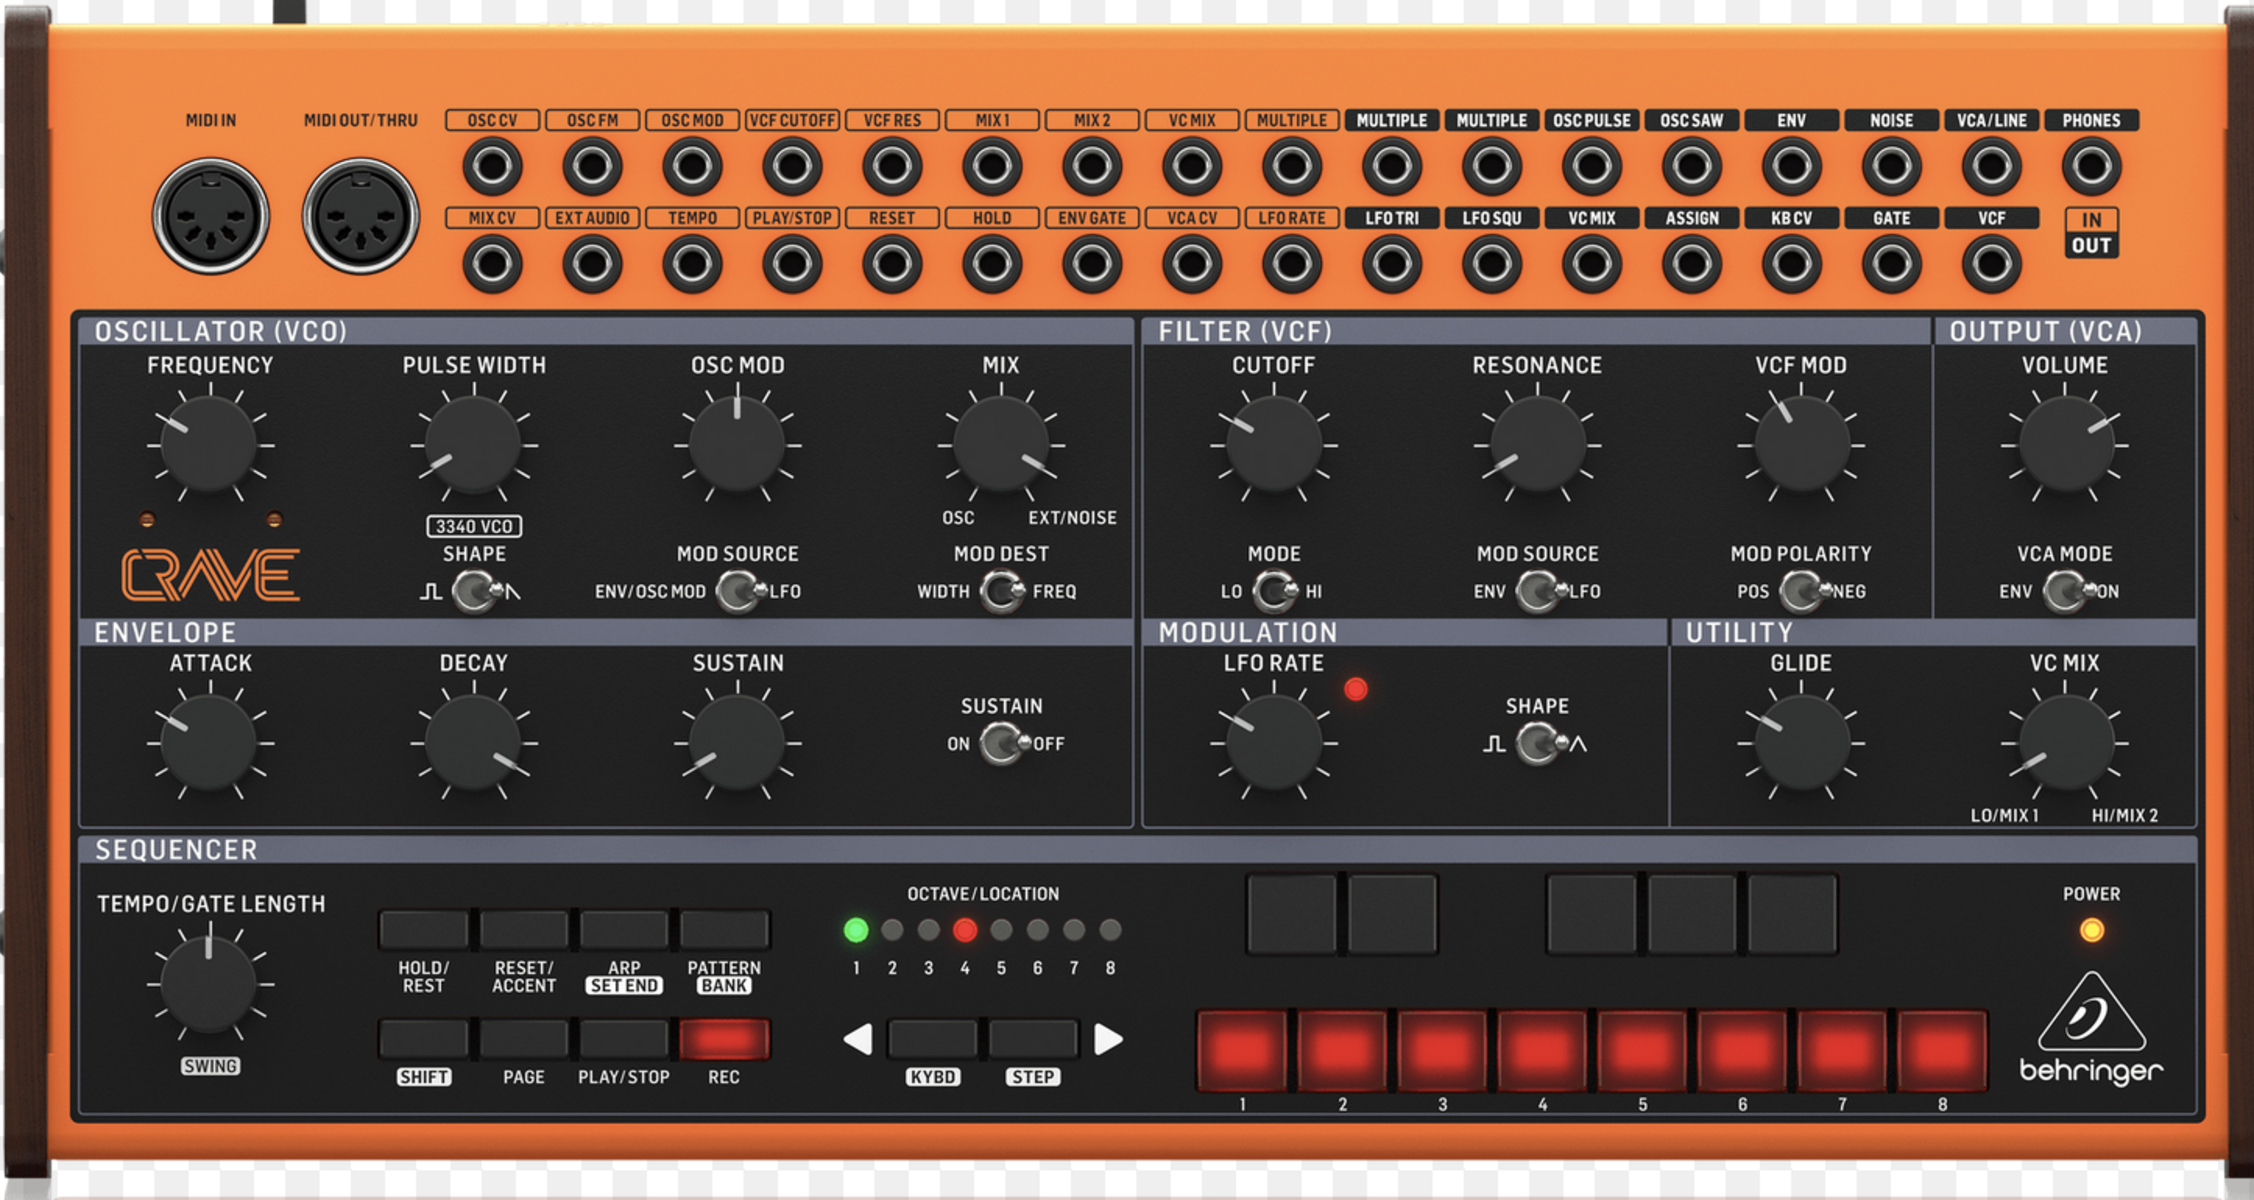The image size is (2254, 1200).
Task: Click the TEMPO/GATE LENGTH knob
Action: point(209,983)
